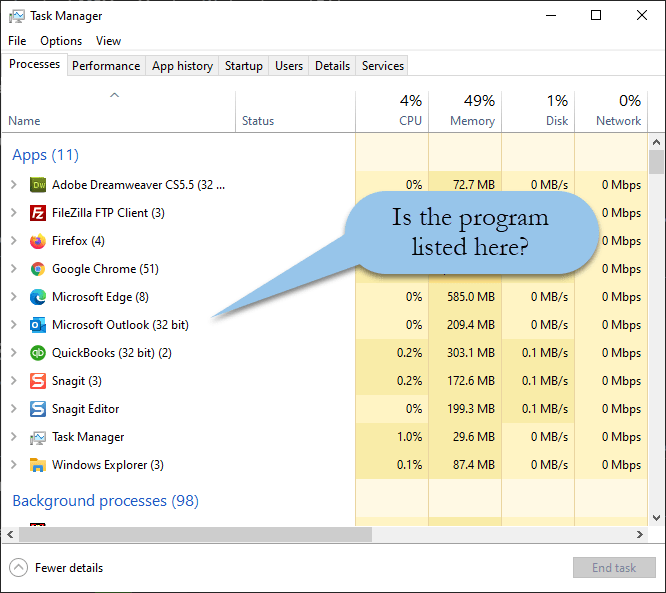Open the File menu

click(x=17, y=41)
